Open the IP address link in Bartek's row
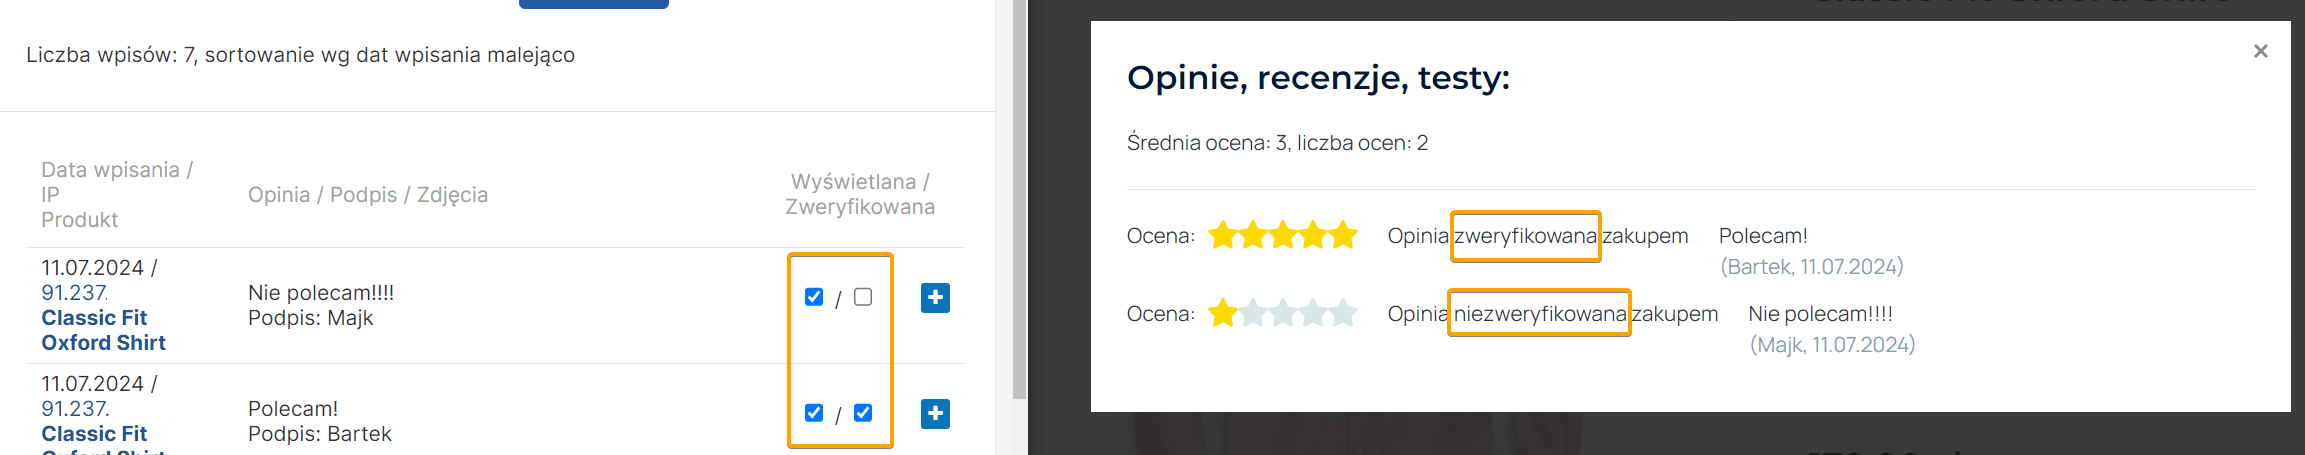Viewport: 2305px width, 455px height. 74,409
